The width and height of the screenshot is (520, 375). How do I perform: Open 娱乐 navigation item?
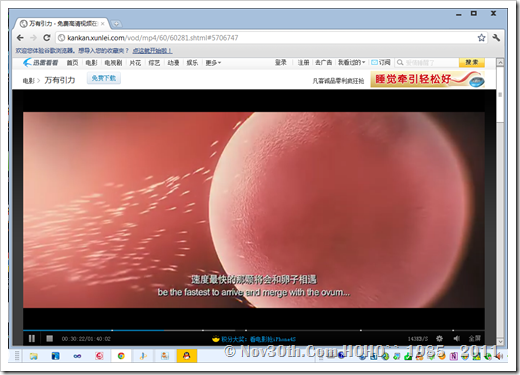coord(192,63)
